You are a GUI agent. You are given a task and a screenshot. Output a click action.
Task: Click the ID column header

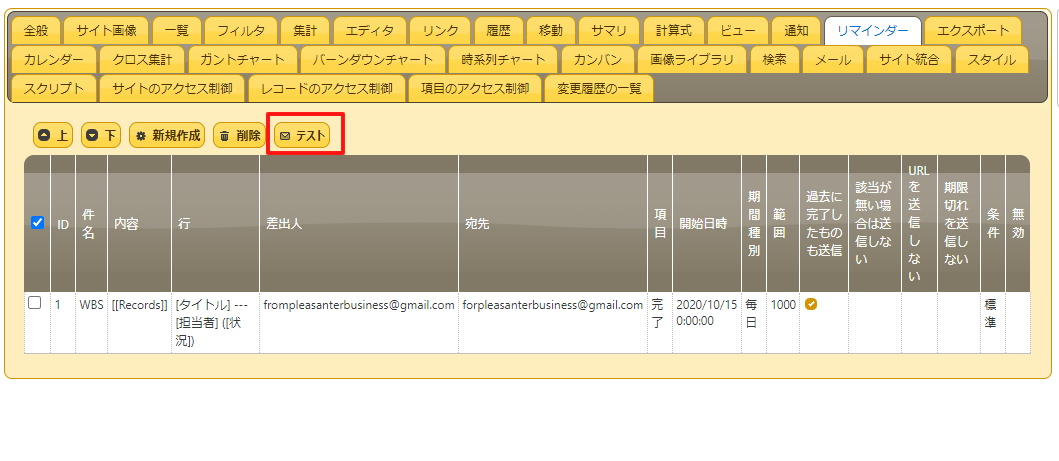[x=63, y=224]
